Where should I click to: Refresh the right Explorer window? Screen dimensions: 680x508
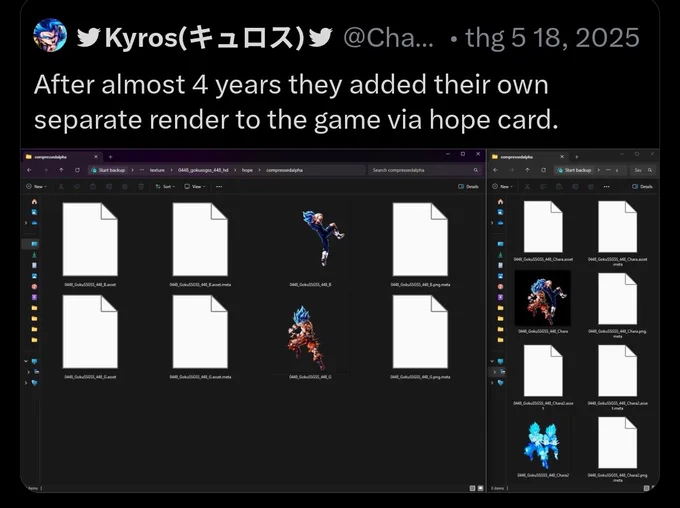pyautogui.click(x=543, y=170)
